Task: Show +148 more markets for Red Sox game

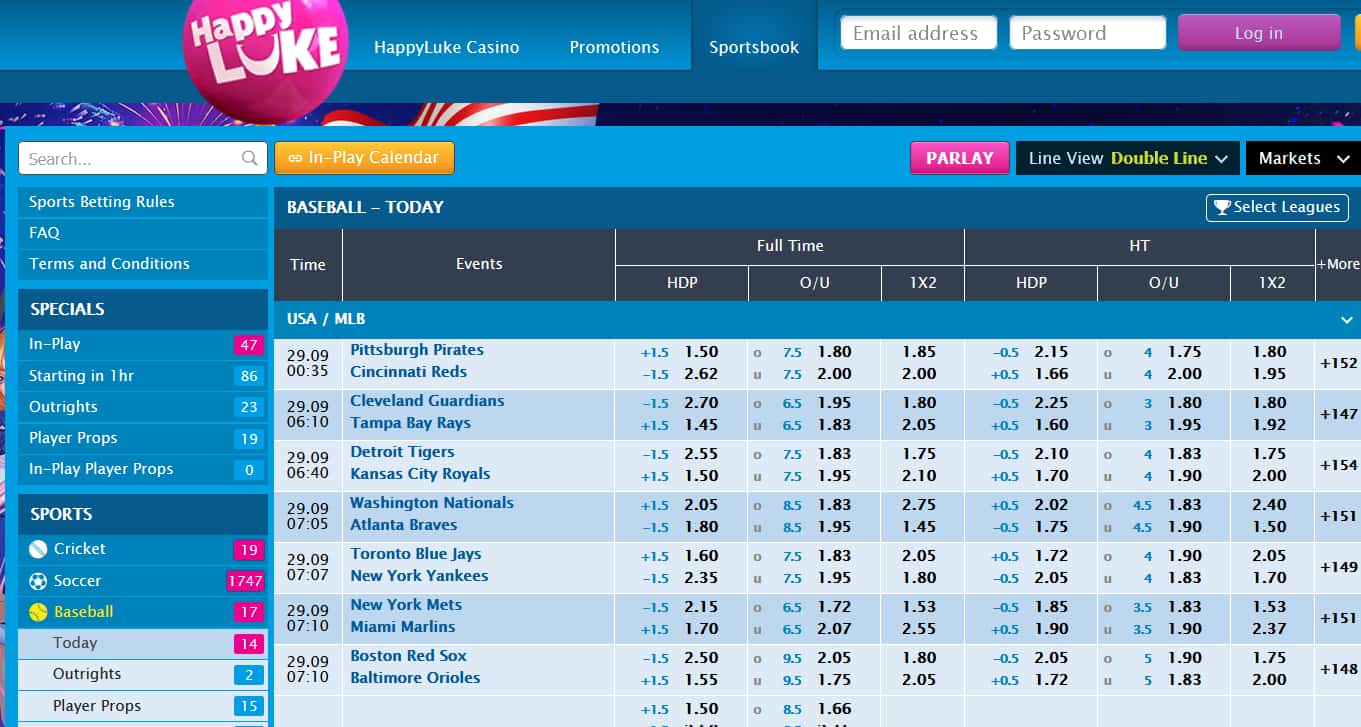Action: click(x=1338, y=669)
